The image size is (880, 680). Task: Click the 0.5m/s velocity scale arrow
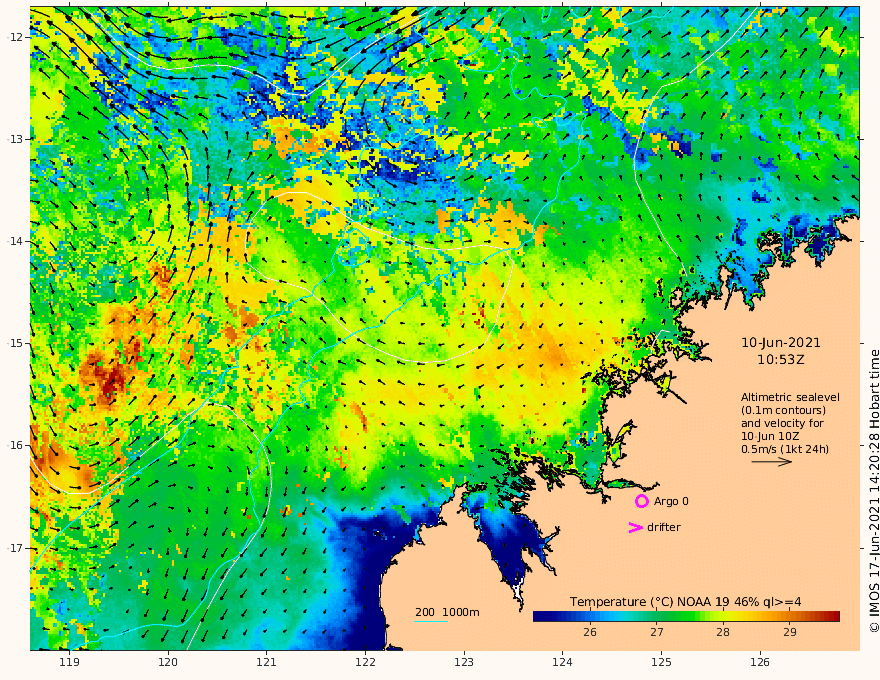pyautogui.click(x=772, y=462)
